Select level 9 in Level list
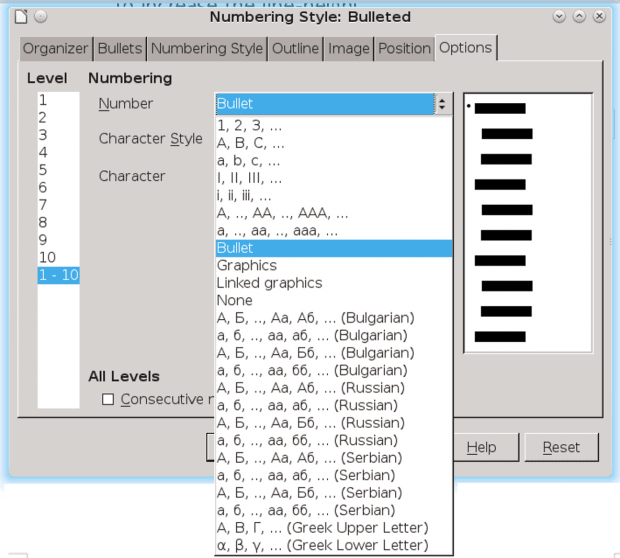 tap(59, 240)
